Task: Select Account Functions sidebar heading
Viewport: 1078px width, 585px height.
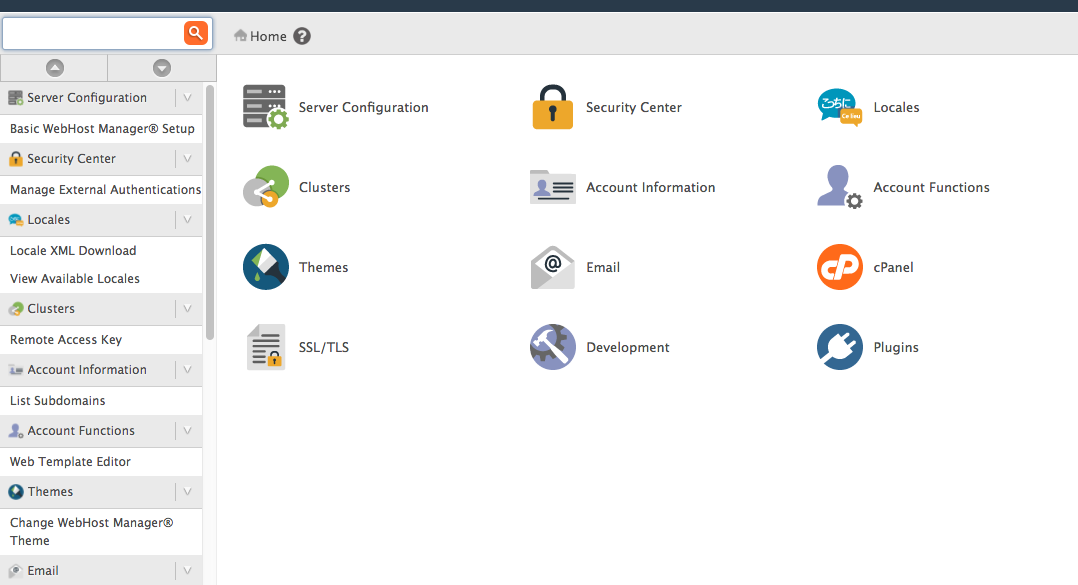Action: point(81,431)
